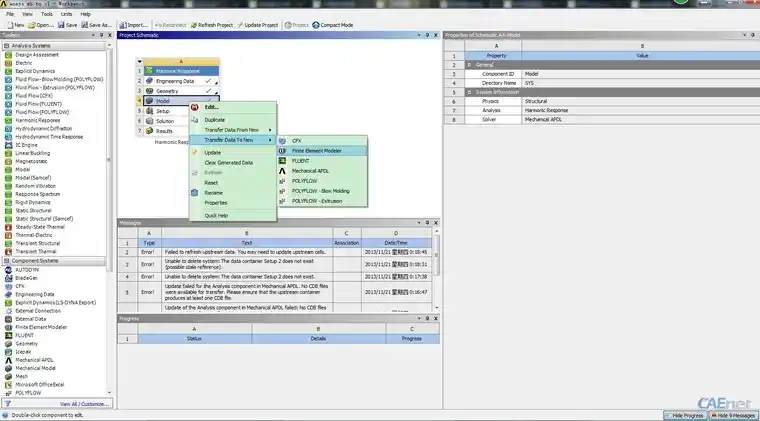Screen dimensions: 760x421
Task: Open Messages panel dropdown arrow
Action: click(419, 223)
